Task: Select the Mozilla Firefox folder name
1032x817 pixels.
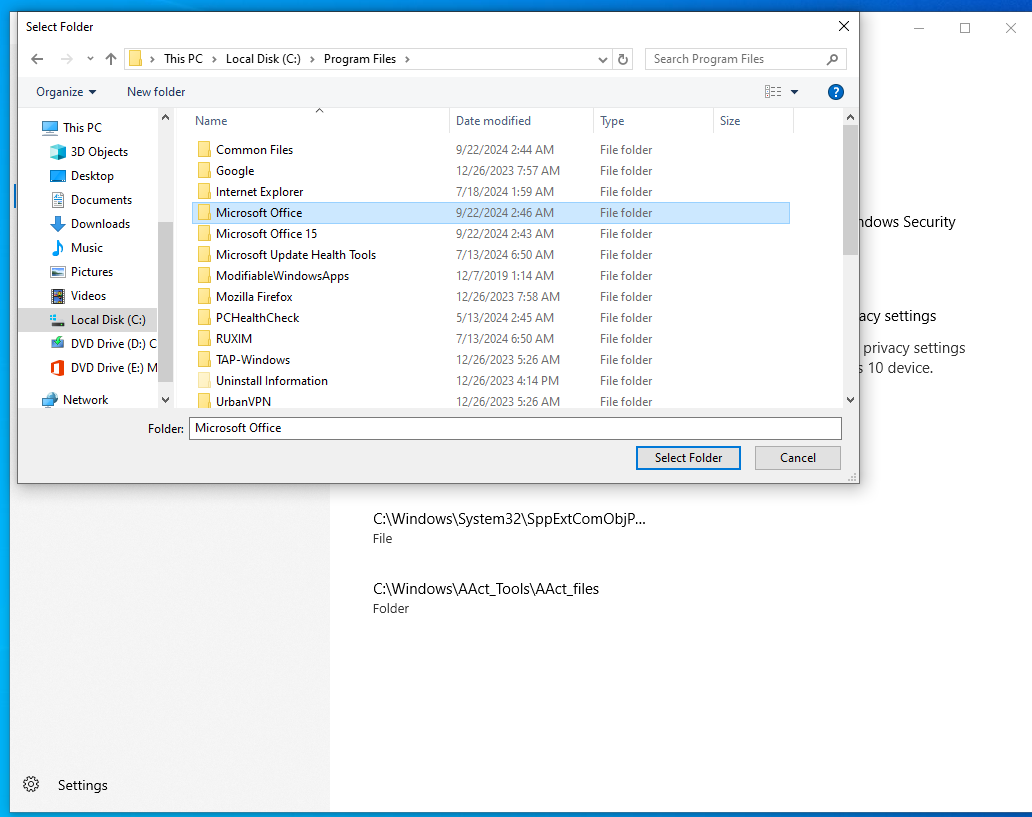Action: [254, 297]
